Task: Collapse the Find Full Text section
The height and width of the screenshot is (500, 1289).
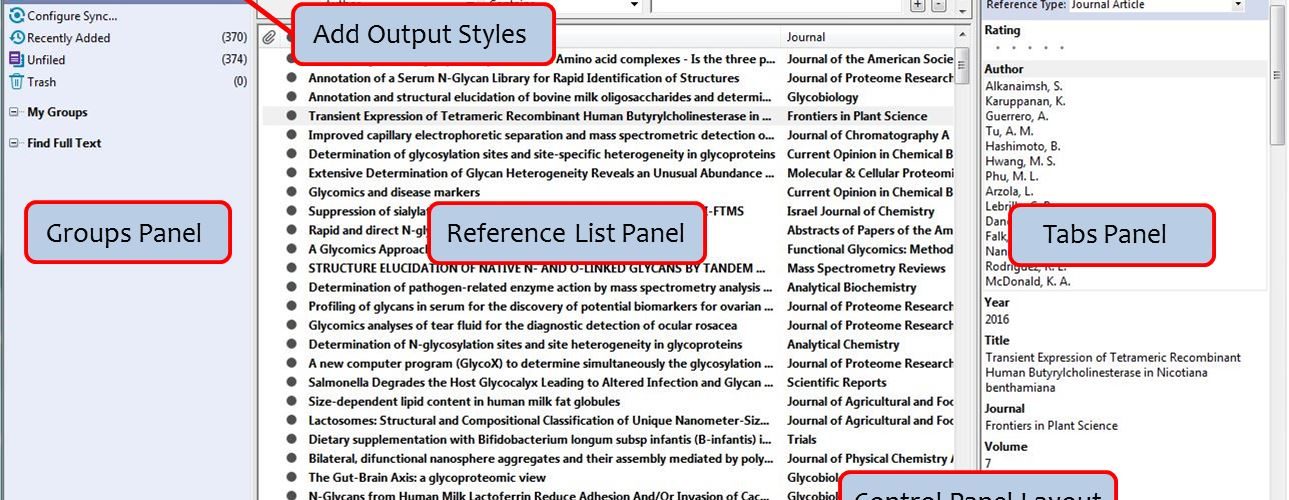Action: click(x=15, y=143)
